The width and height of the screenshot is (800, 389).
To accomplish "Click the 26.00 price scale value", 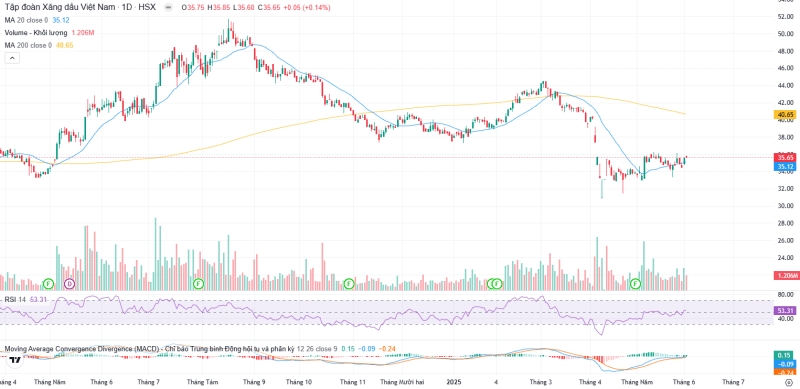I will click(785, 240).
